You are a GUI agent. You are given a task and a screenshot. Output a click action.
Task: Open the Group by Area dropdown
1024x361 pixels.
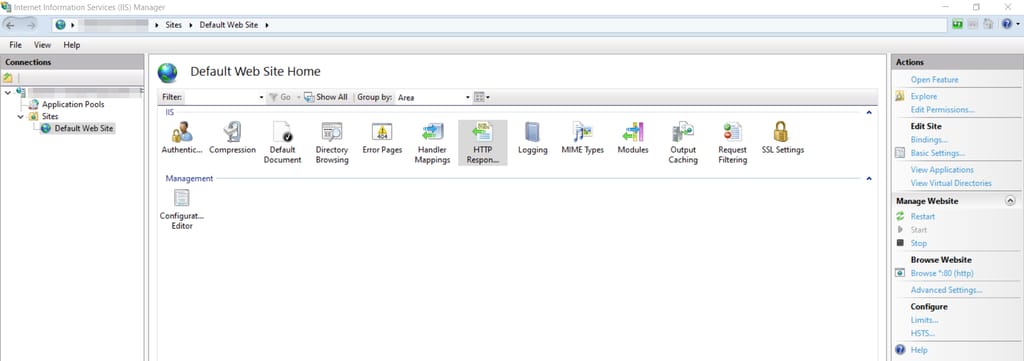468,97
